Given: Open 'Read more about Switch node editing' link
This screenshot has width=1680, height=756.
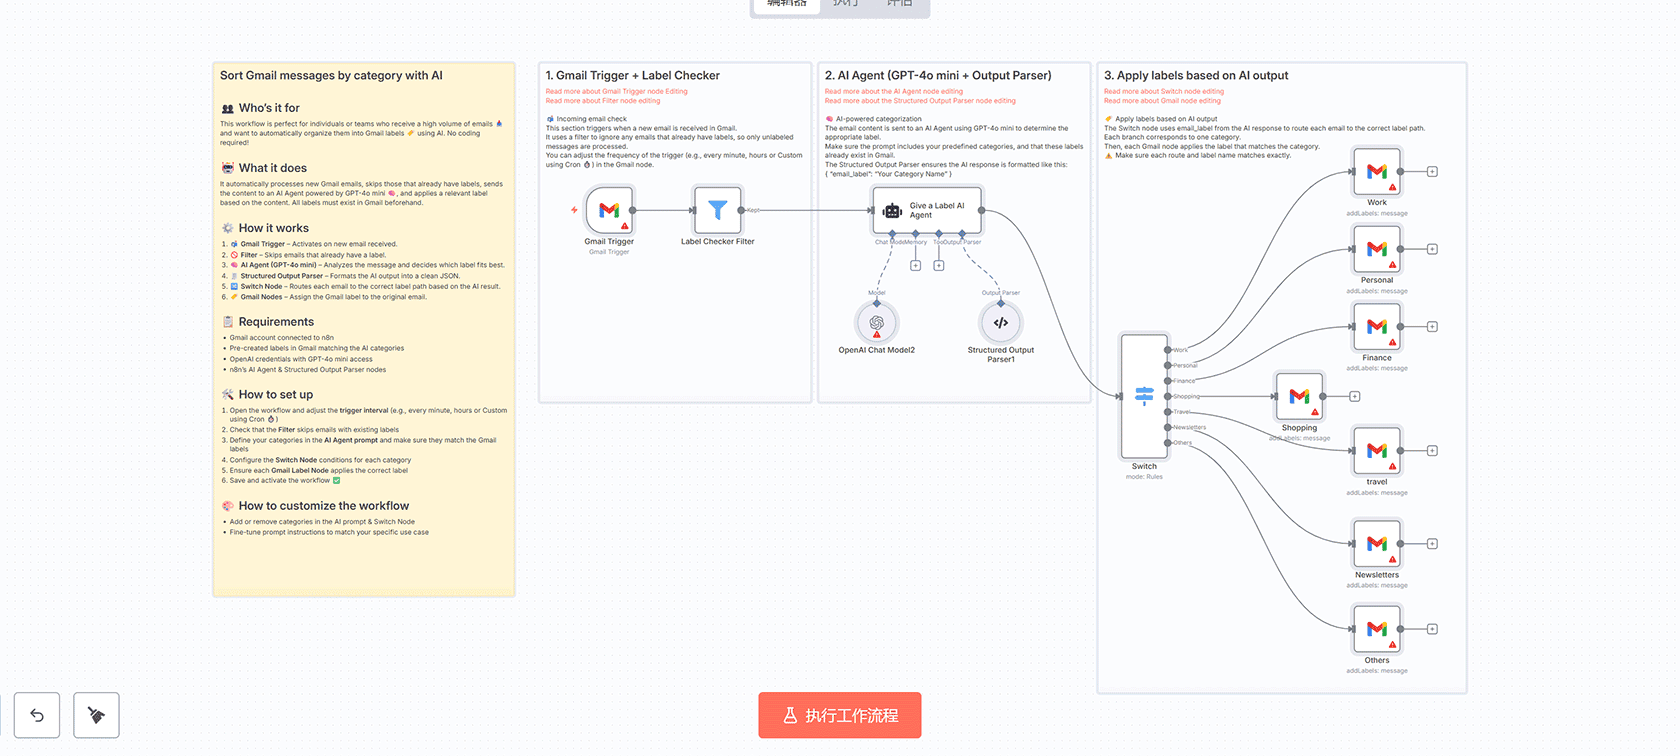Looking at the screenshot, I should 1163,91.
